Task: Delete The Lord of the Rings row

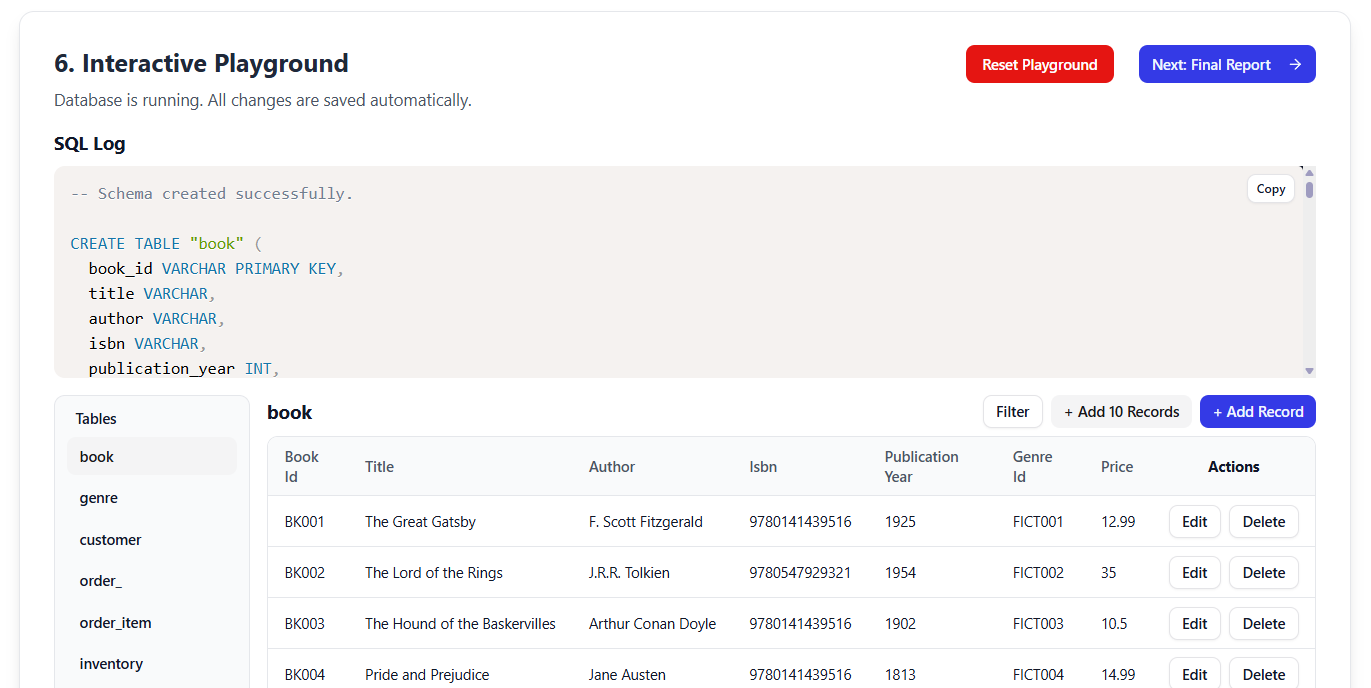Action: (x=1263, y=573)
